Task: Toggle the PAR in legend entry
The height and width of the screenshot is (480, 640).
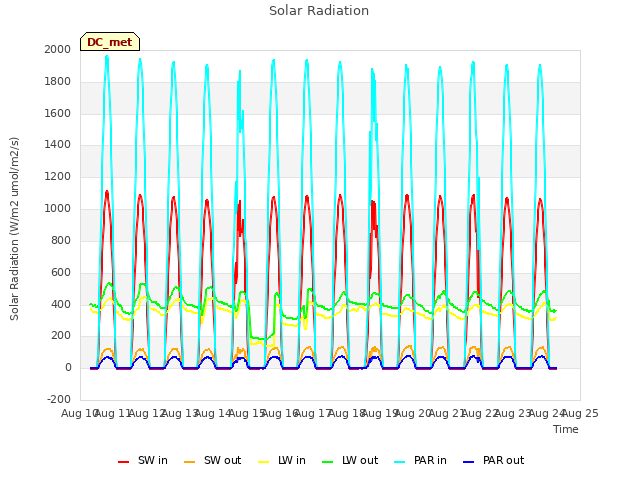Action: [420, 460]
